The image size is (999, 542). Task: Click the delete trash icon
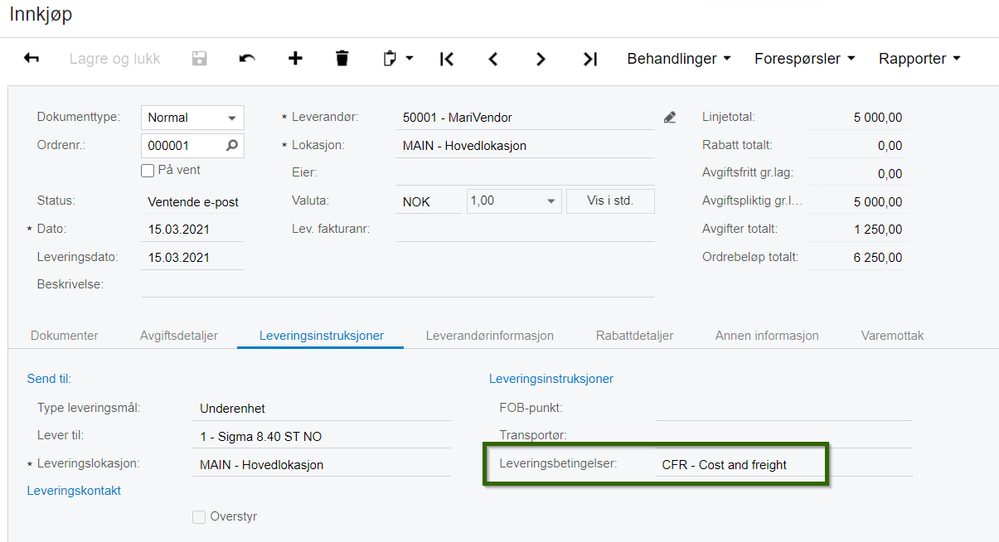click(x=342, y=59)
